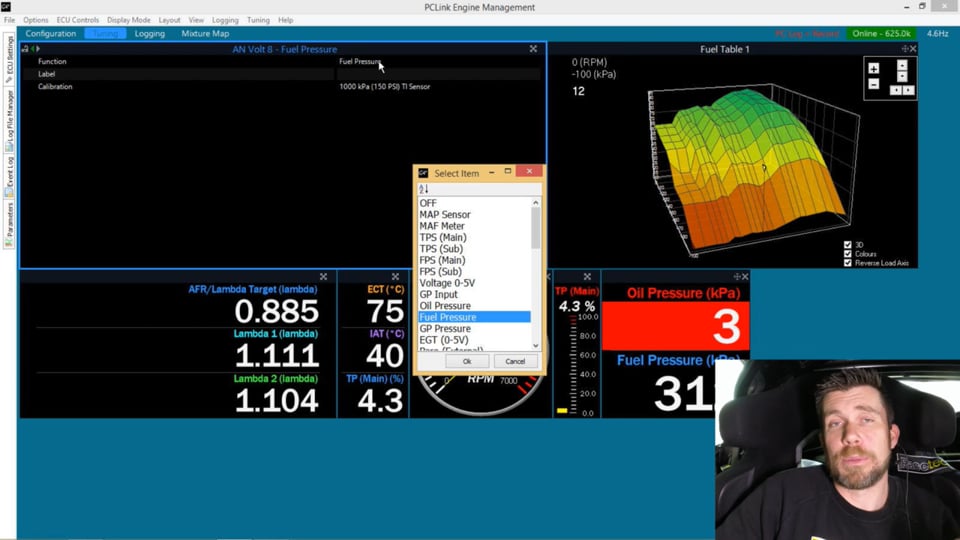The height and width of the screenshot is (540, 960).
Task: Close the Lambda readouts panel
Action: (323, 277)
